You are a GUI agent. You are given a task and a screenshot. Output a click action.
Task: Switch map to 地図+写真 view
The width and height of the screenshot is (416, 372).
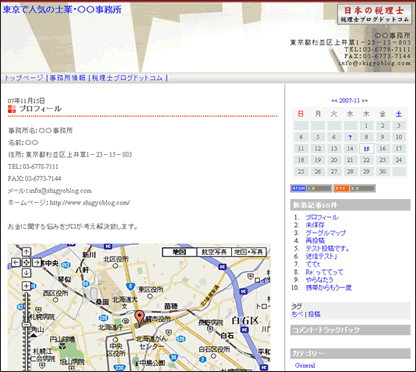coord(249,252)
